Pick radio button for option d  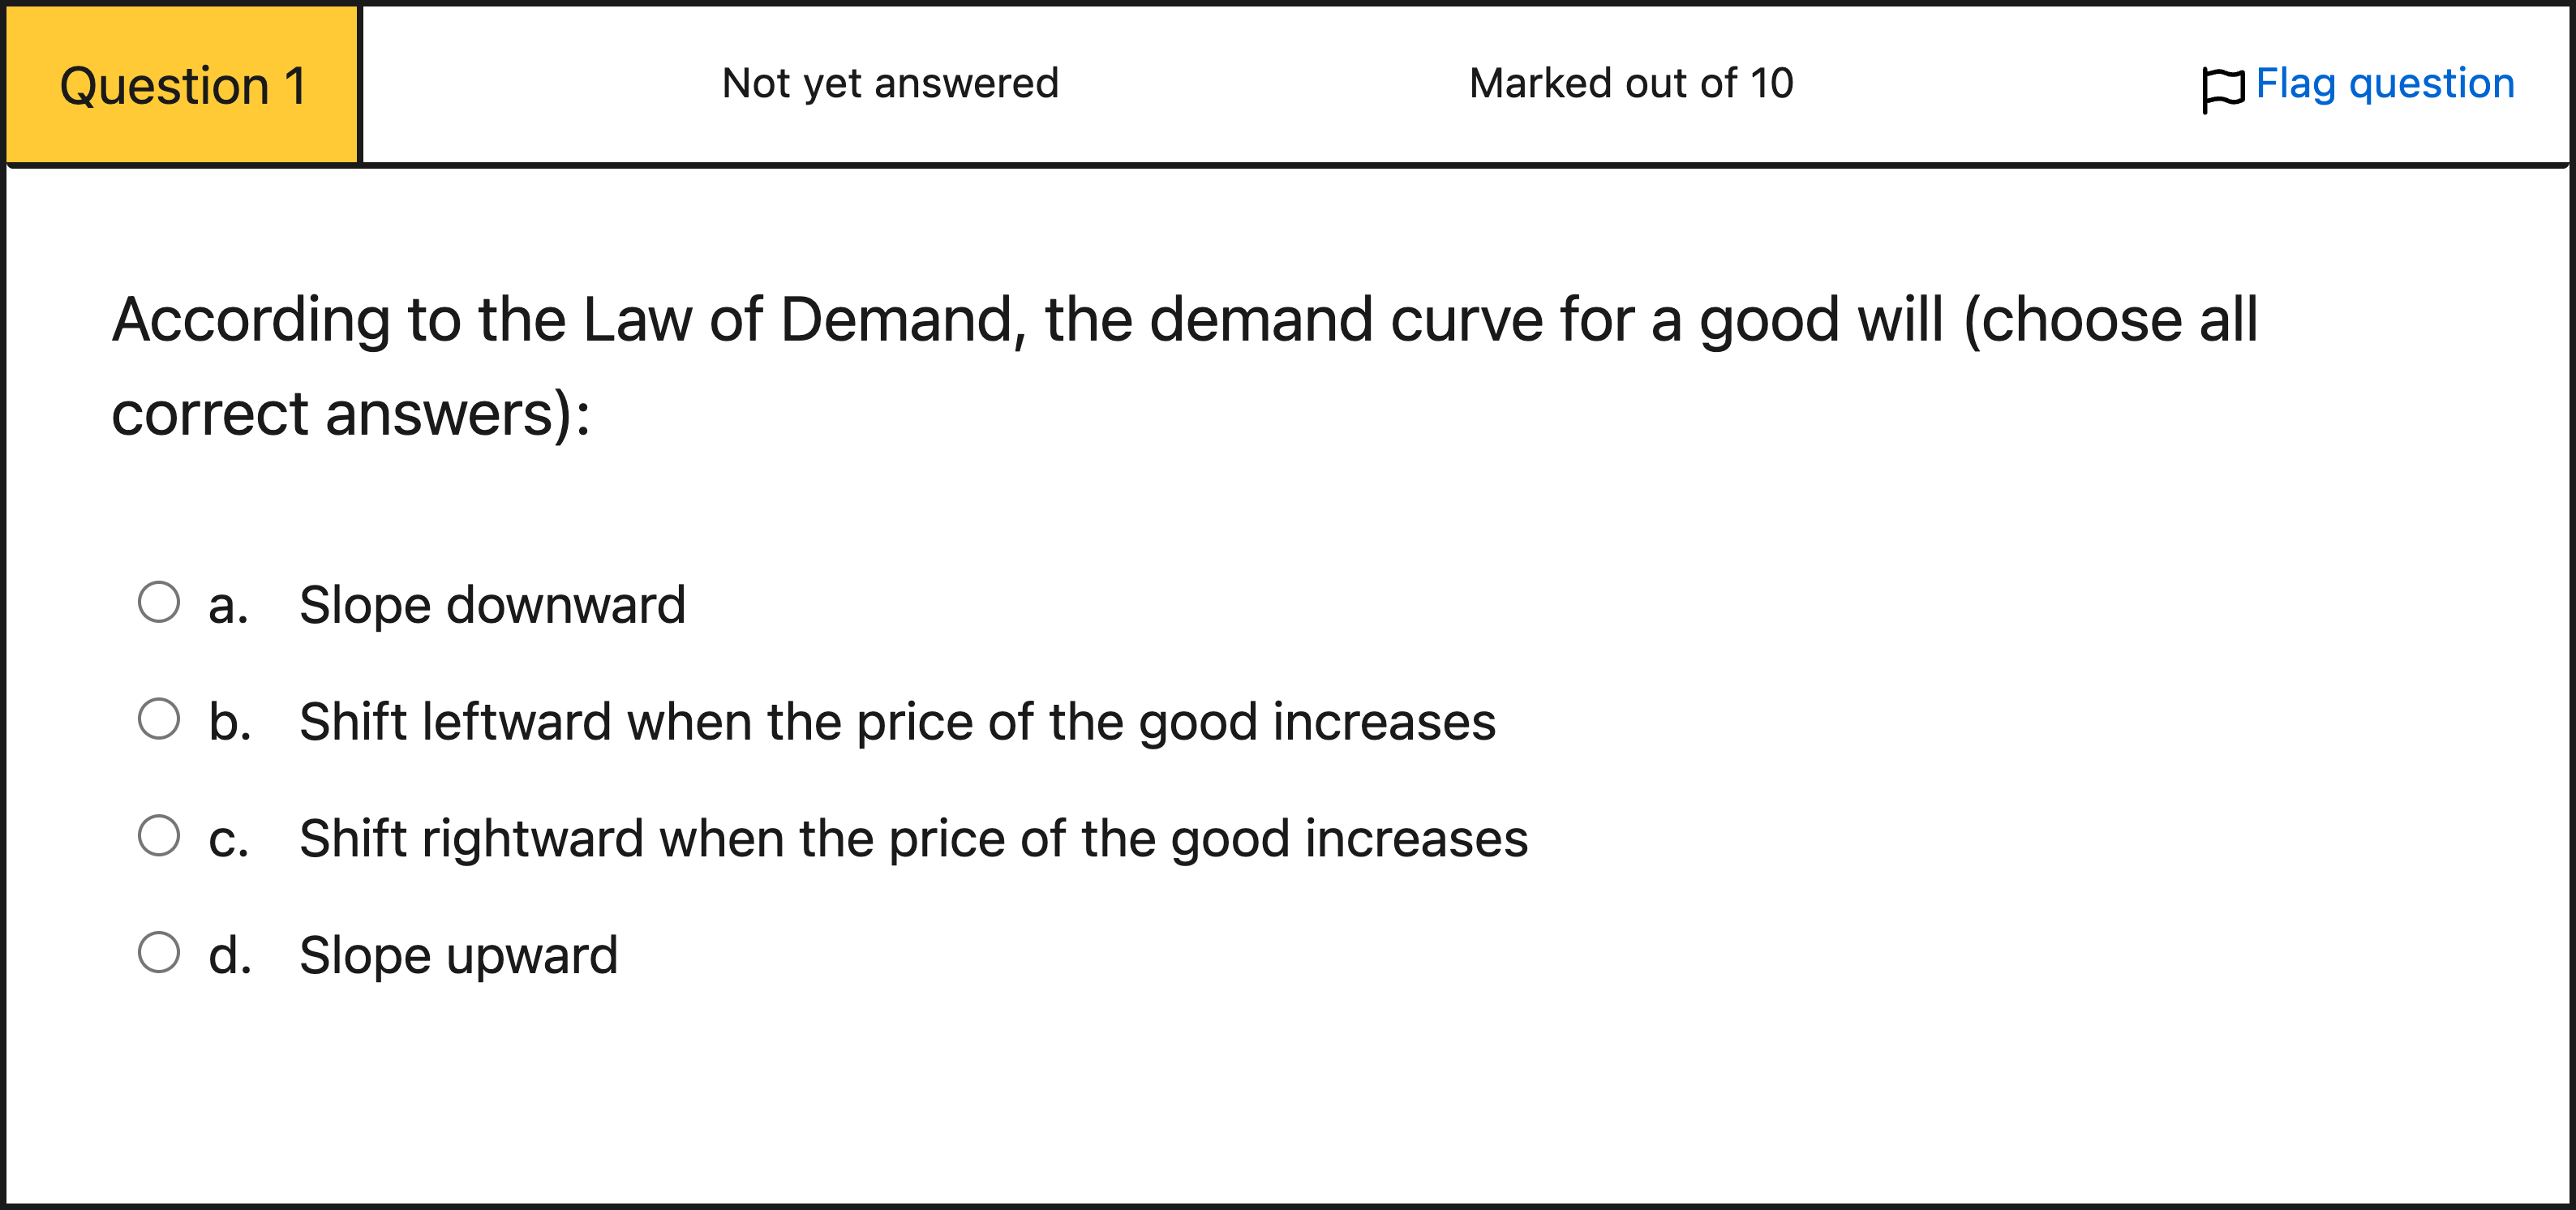(159, 952)
